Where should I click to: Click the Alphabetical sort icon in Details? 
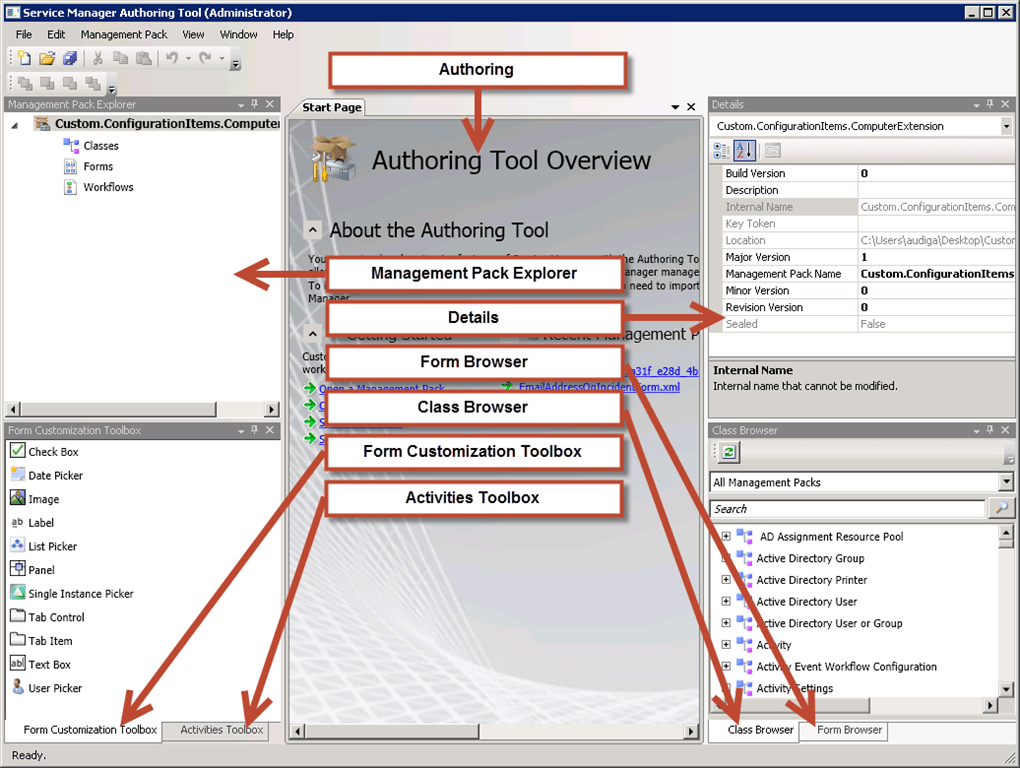click(744, 151)
